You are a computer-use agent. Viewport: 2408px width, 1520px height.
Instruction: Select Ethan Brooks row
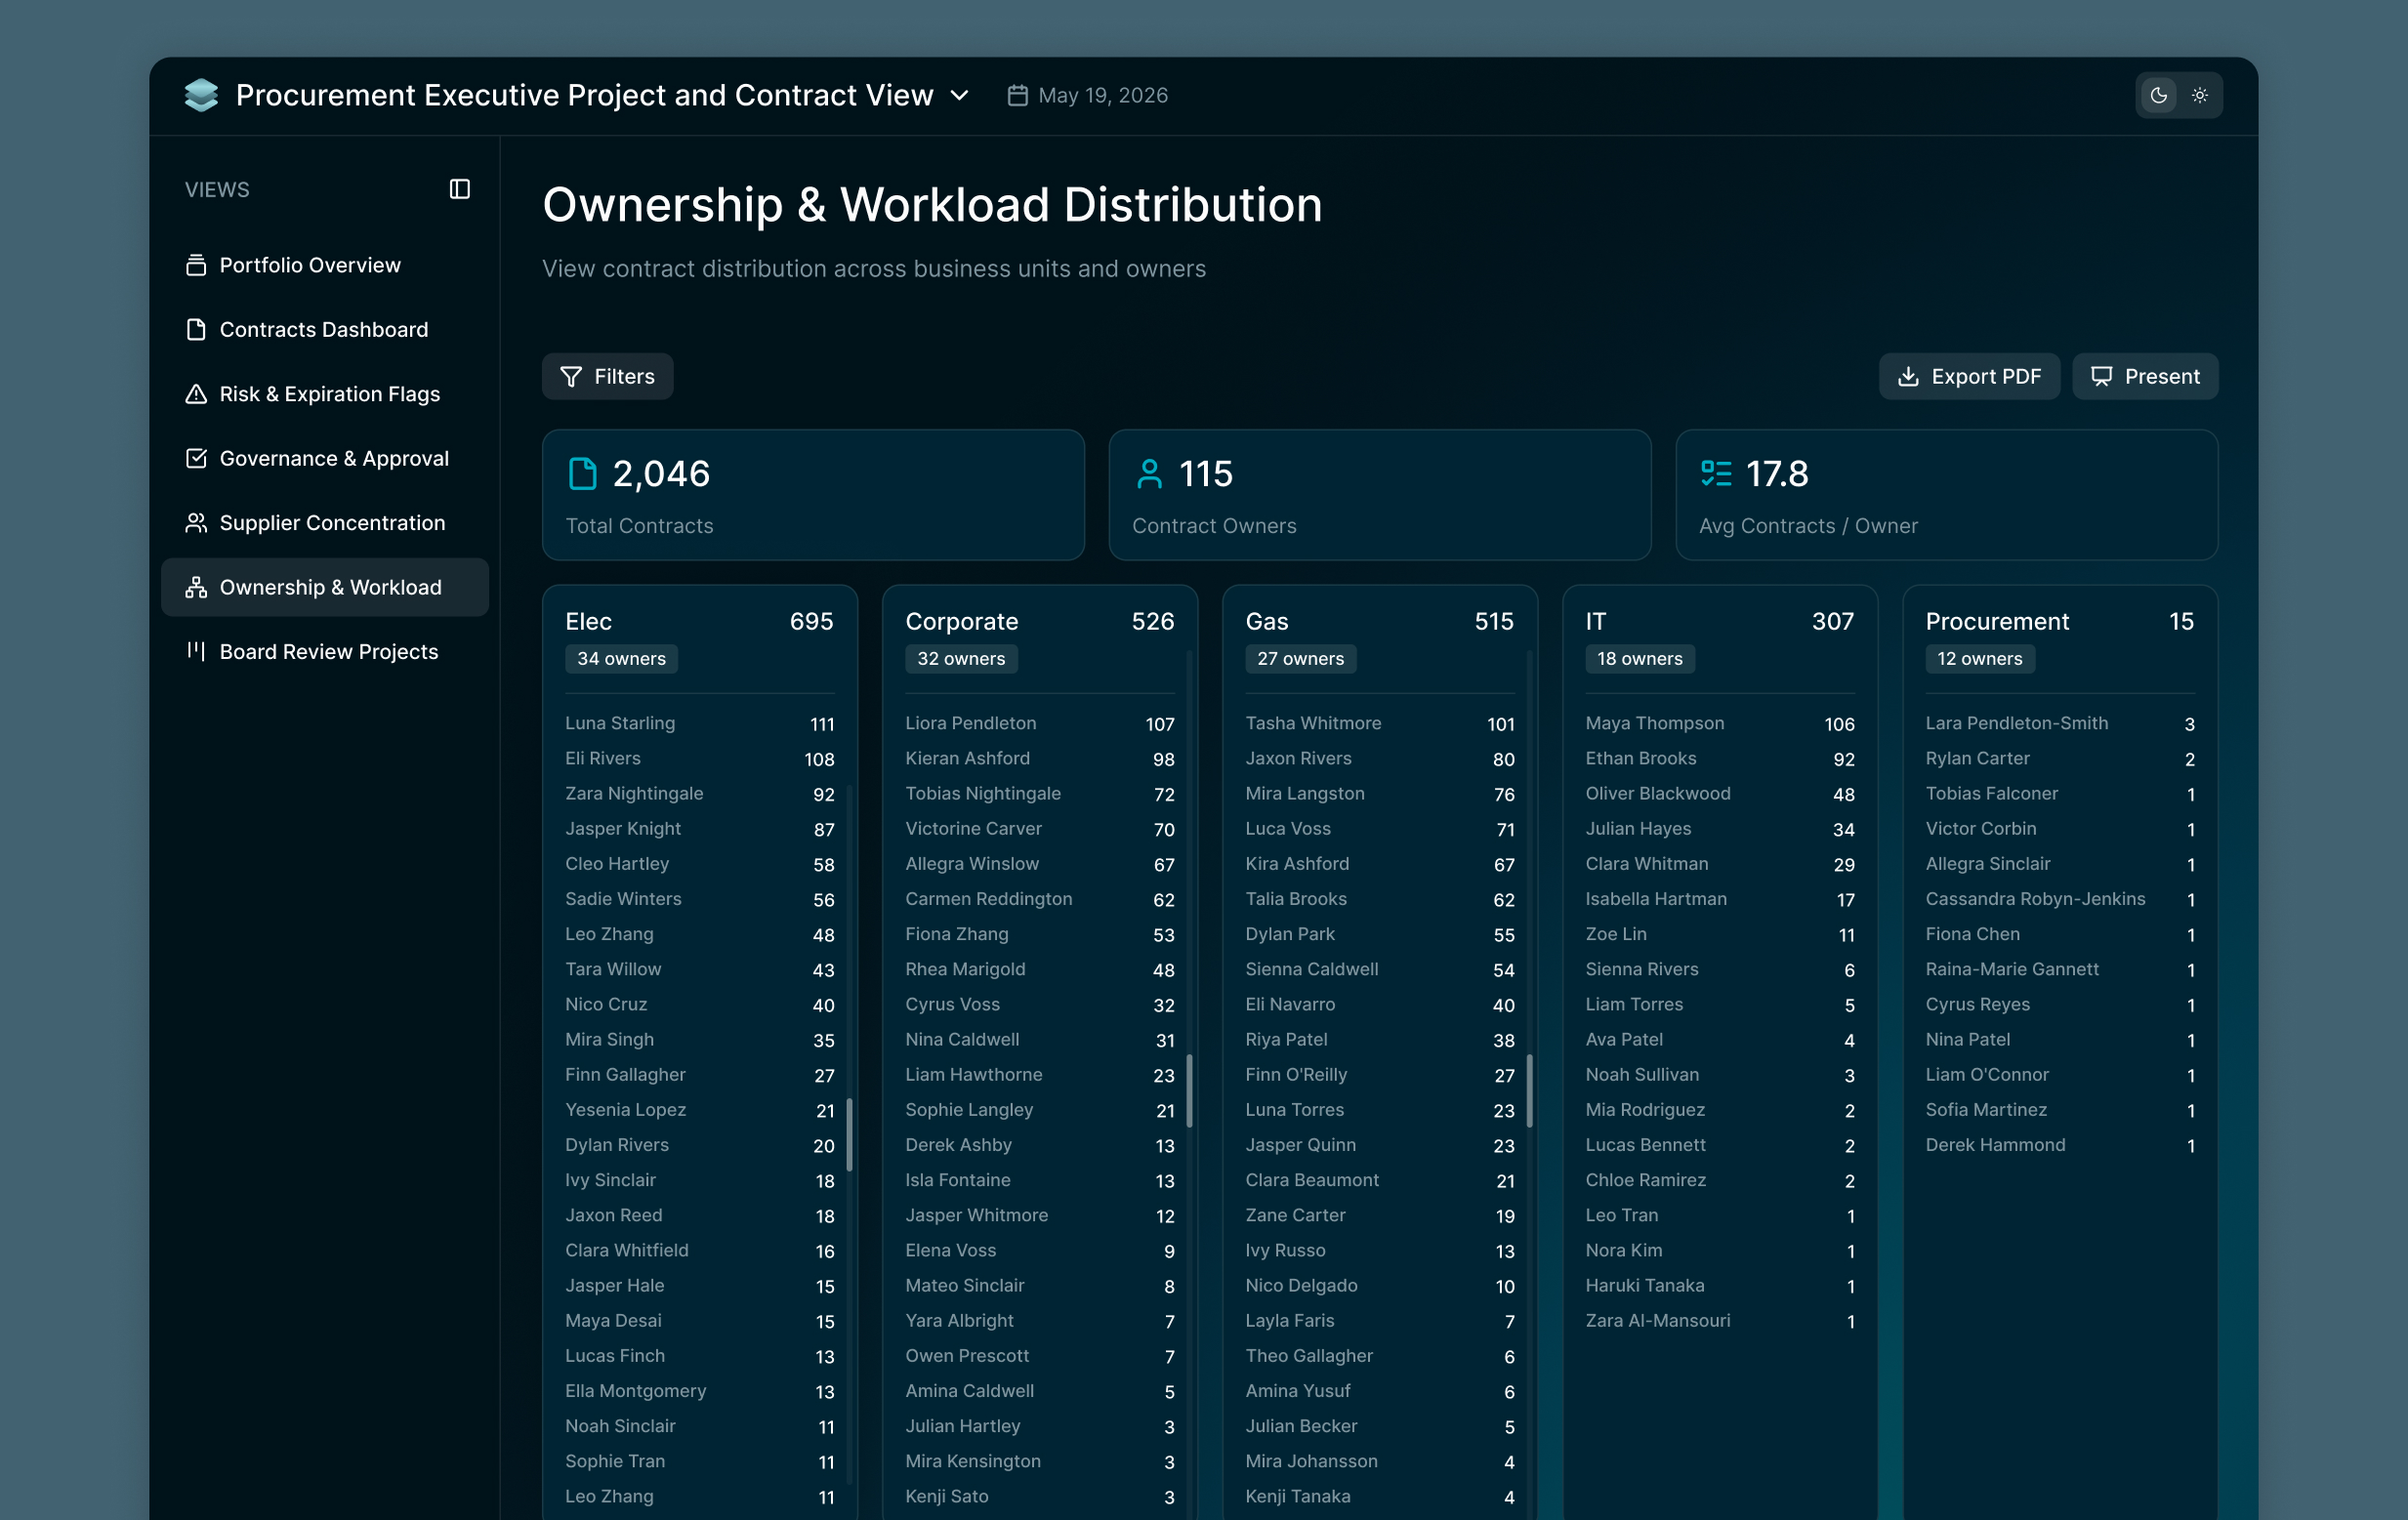(1719, 758)
